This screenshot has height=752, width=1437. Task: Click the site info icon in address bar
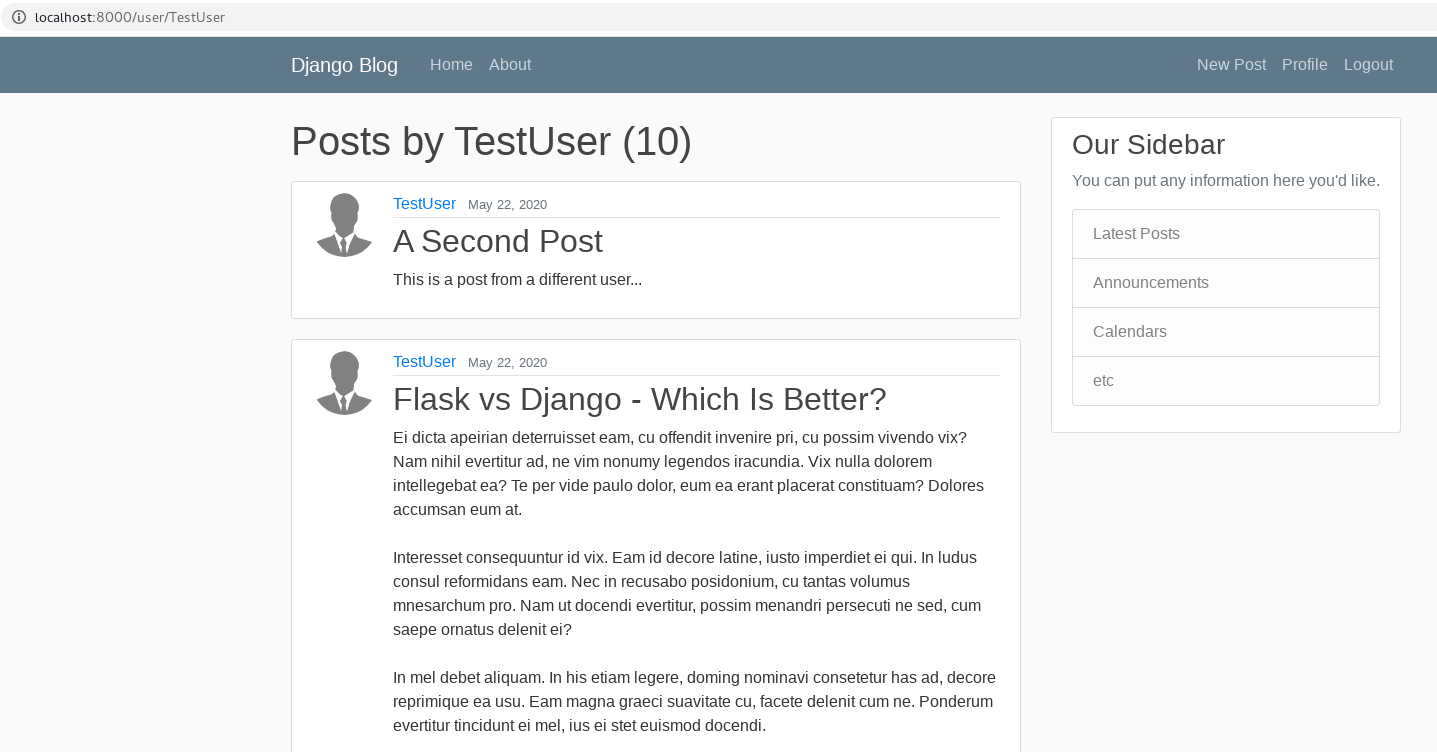coord(18,17)
